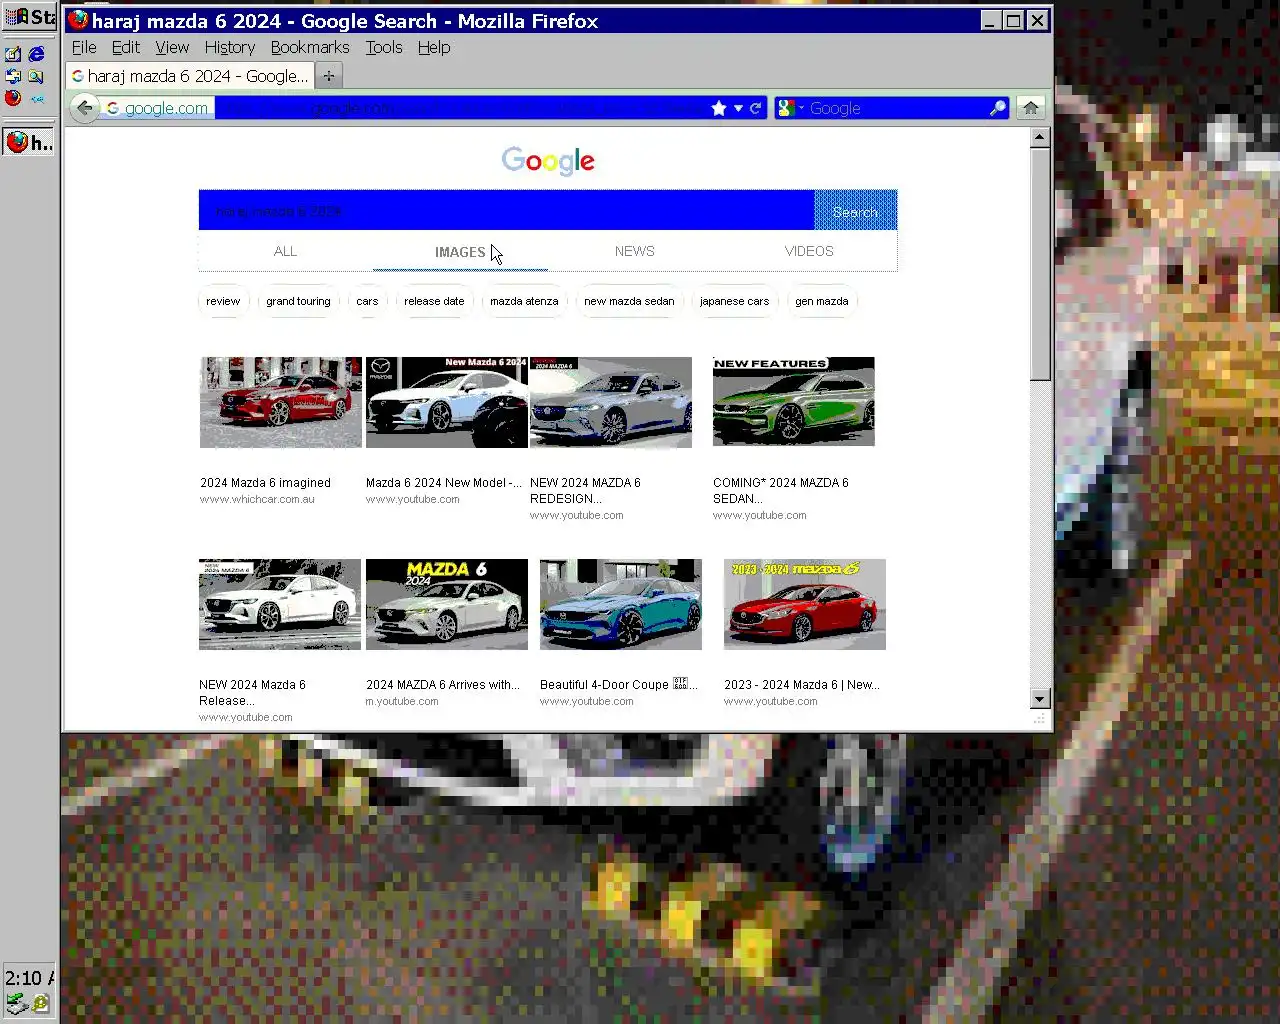Launch Firefox from quick launch bar

(13, 98)
